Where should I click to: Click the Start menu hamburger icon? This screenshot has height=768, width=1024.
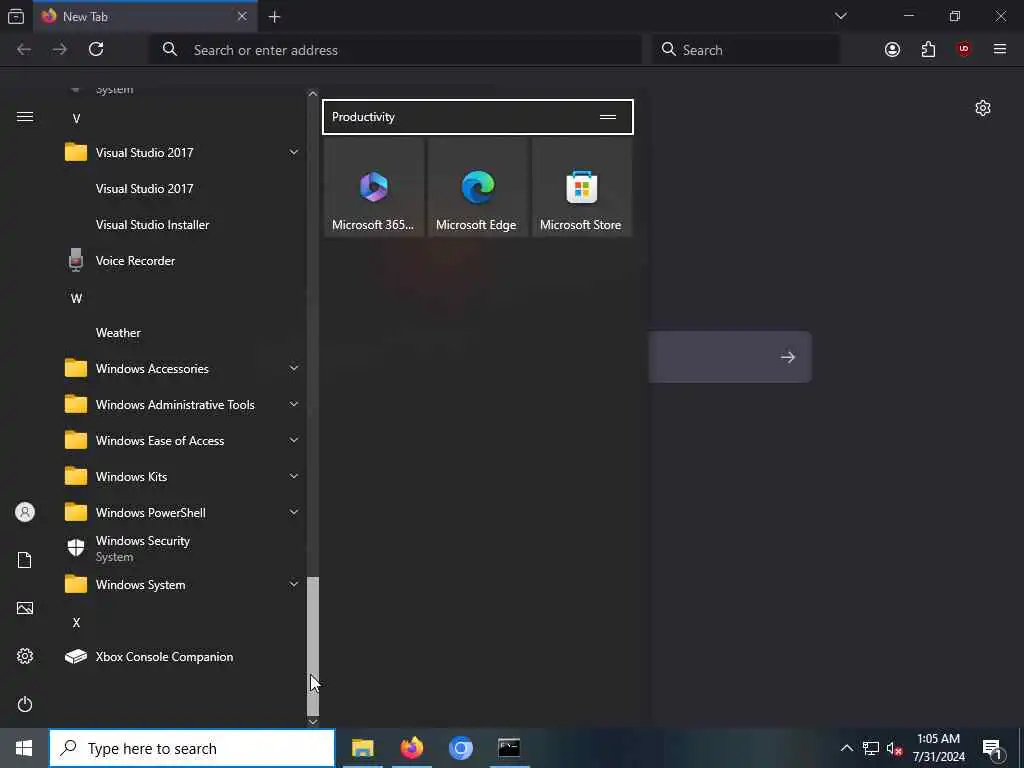click(x=25, y=117)
